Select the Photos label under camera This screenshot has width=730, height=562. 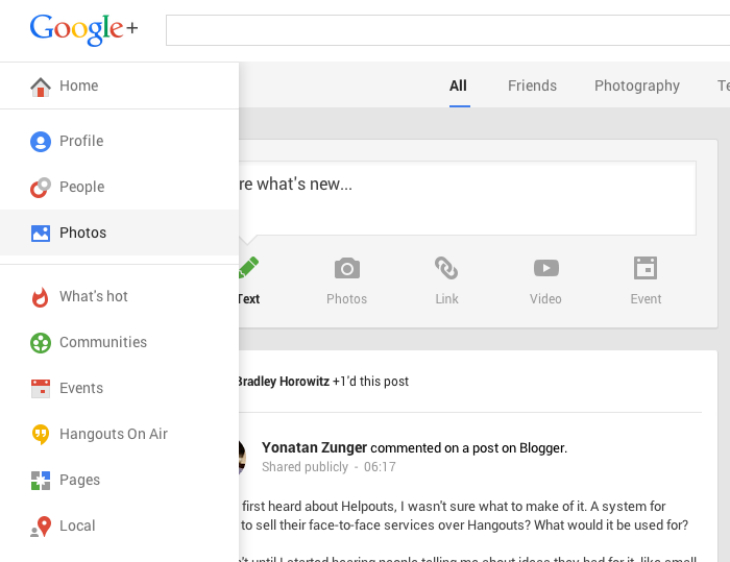[347, 299]
